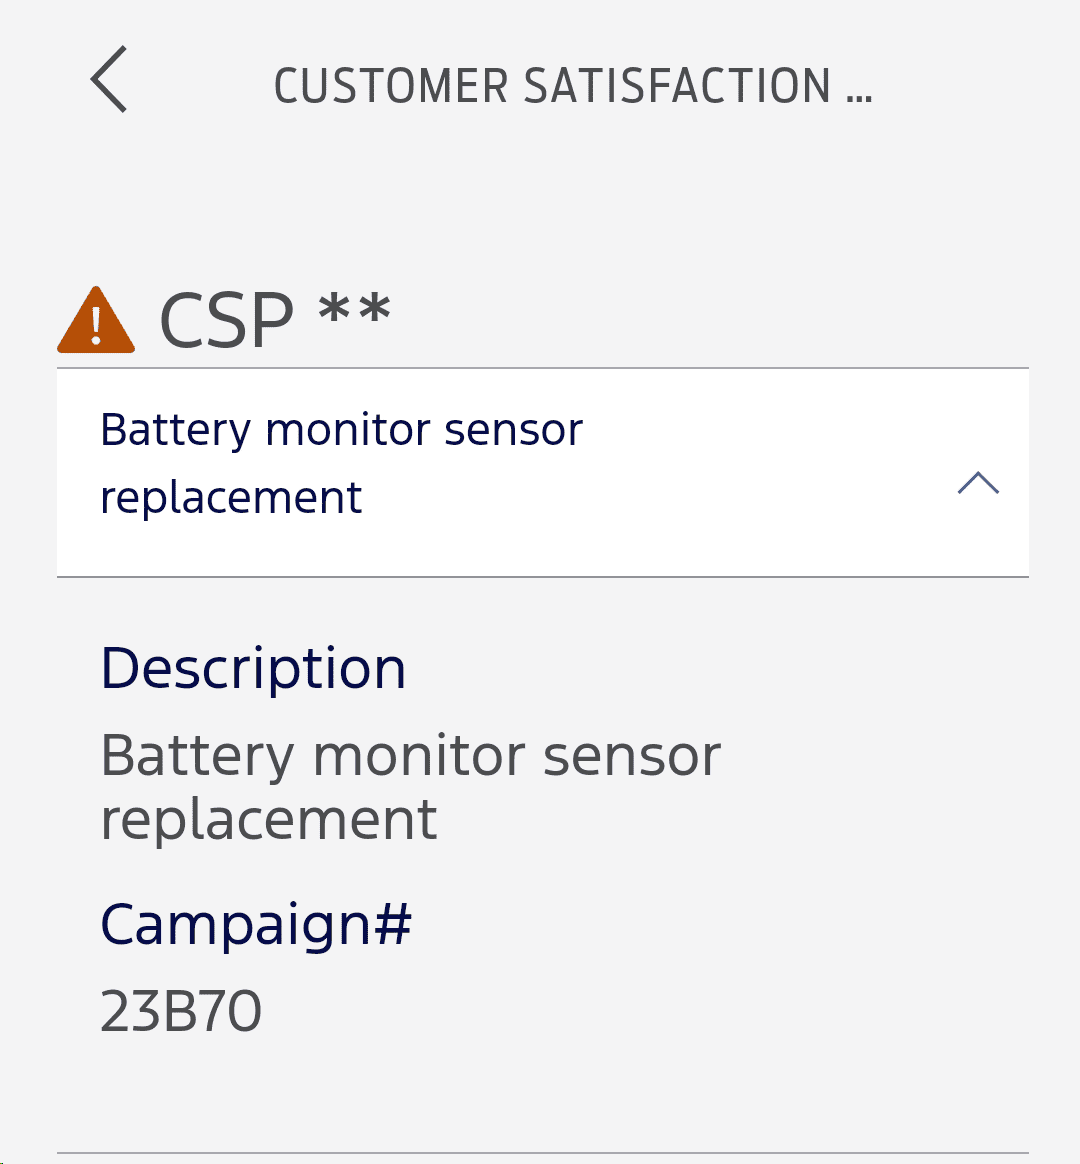Click the word "Battery" in the gray description text
The image size is (1080, 1164).
coord(197,756)
